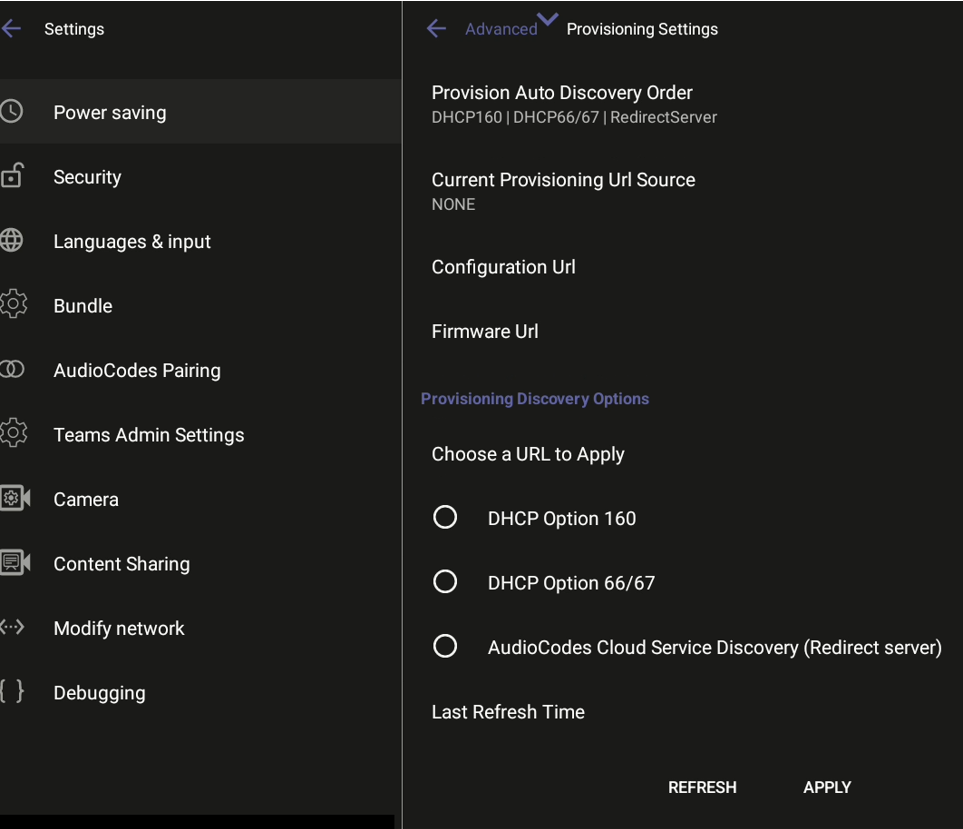Open Current Provisioning Url Source setting

pos(563,191)
